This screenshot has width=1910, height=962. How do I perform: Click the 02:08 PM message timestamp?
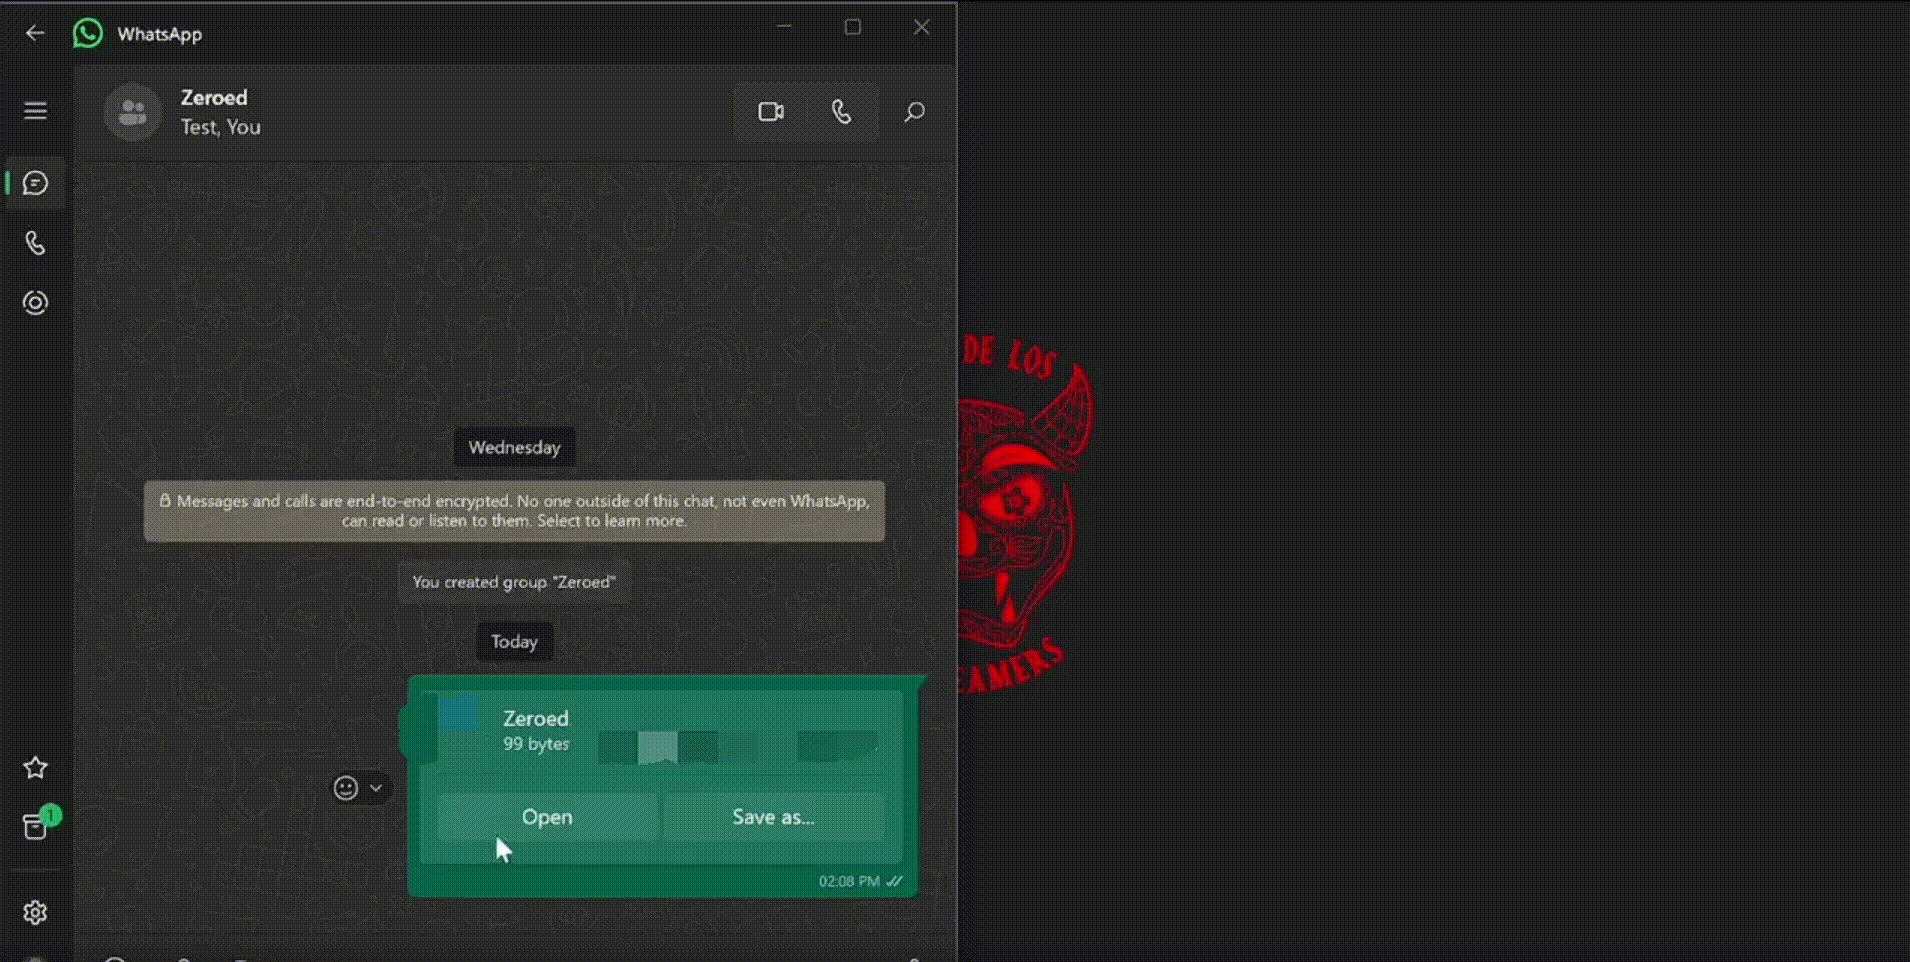tap(849, 881)
